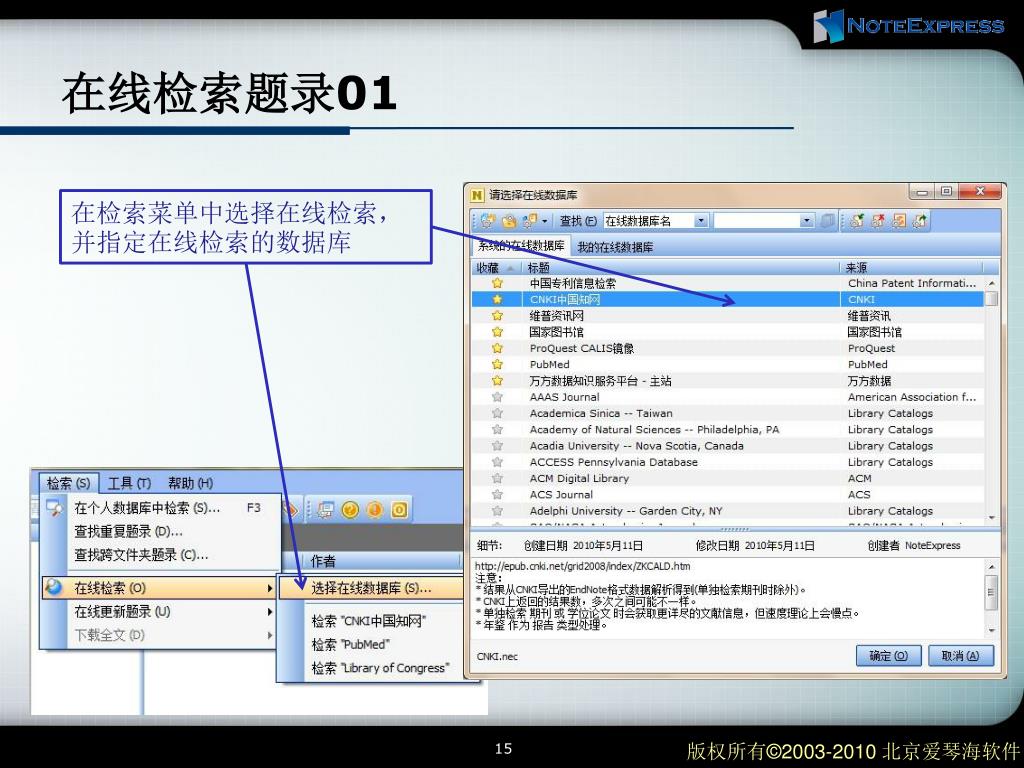
Task: Expand 在线检索 (O) submenu
Action: point(161,588)
